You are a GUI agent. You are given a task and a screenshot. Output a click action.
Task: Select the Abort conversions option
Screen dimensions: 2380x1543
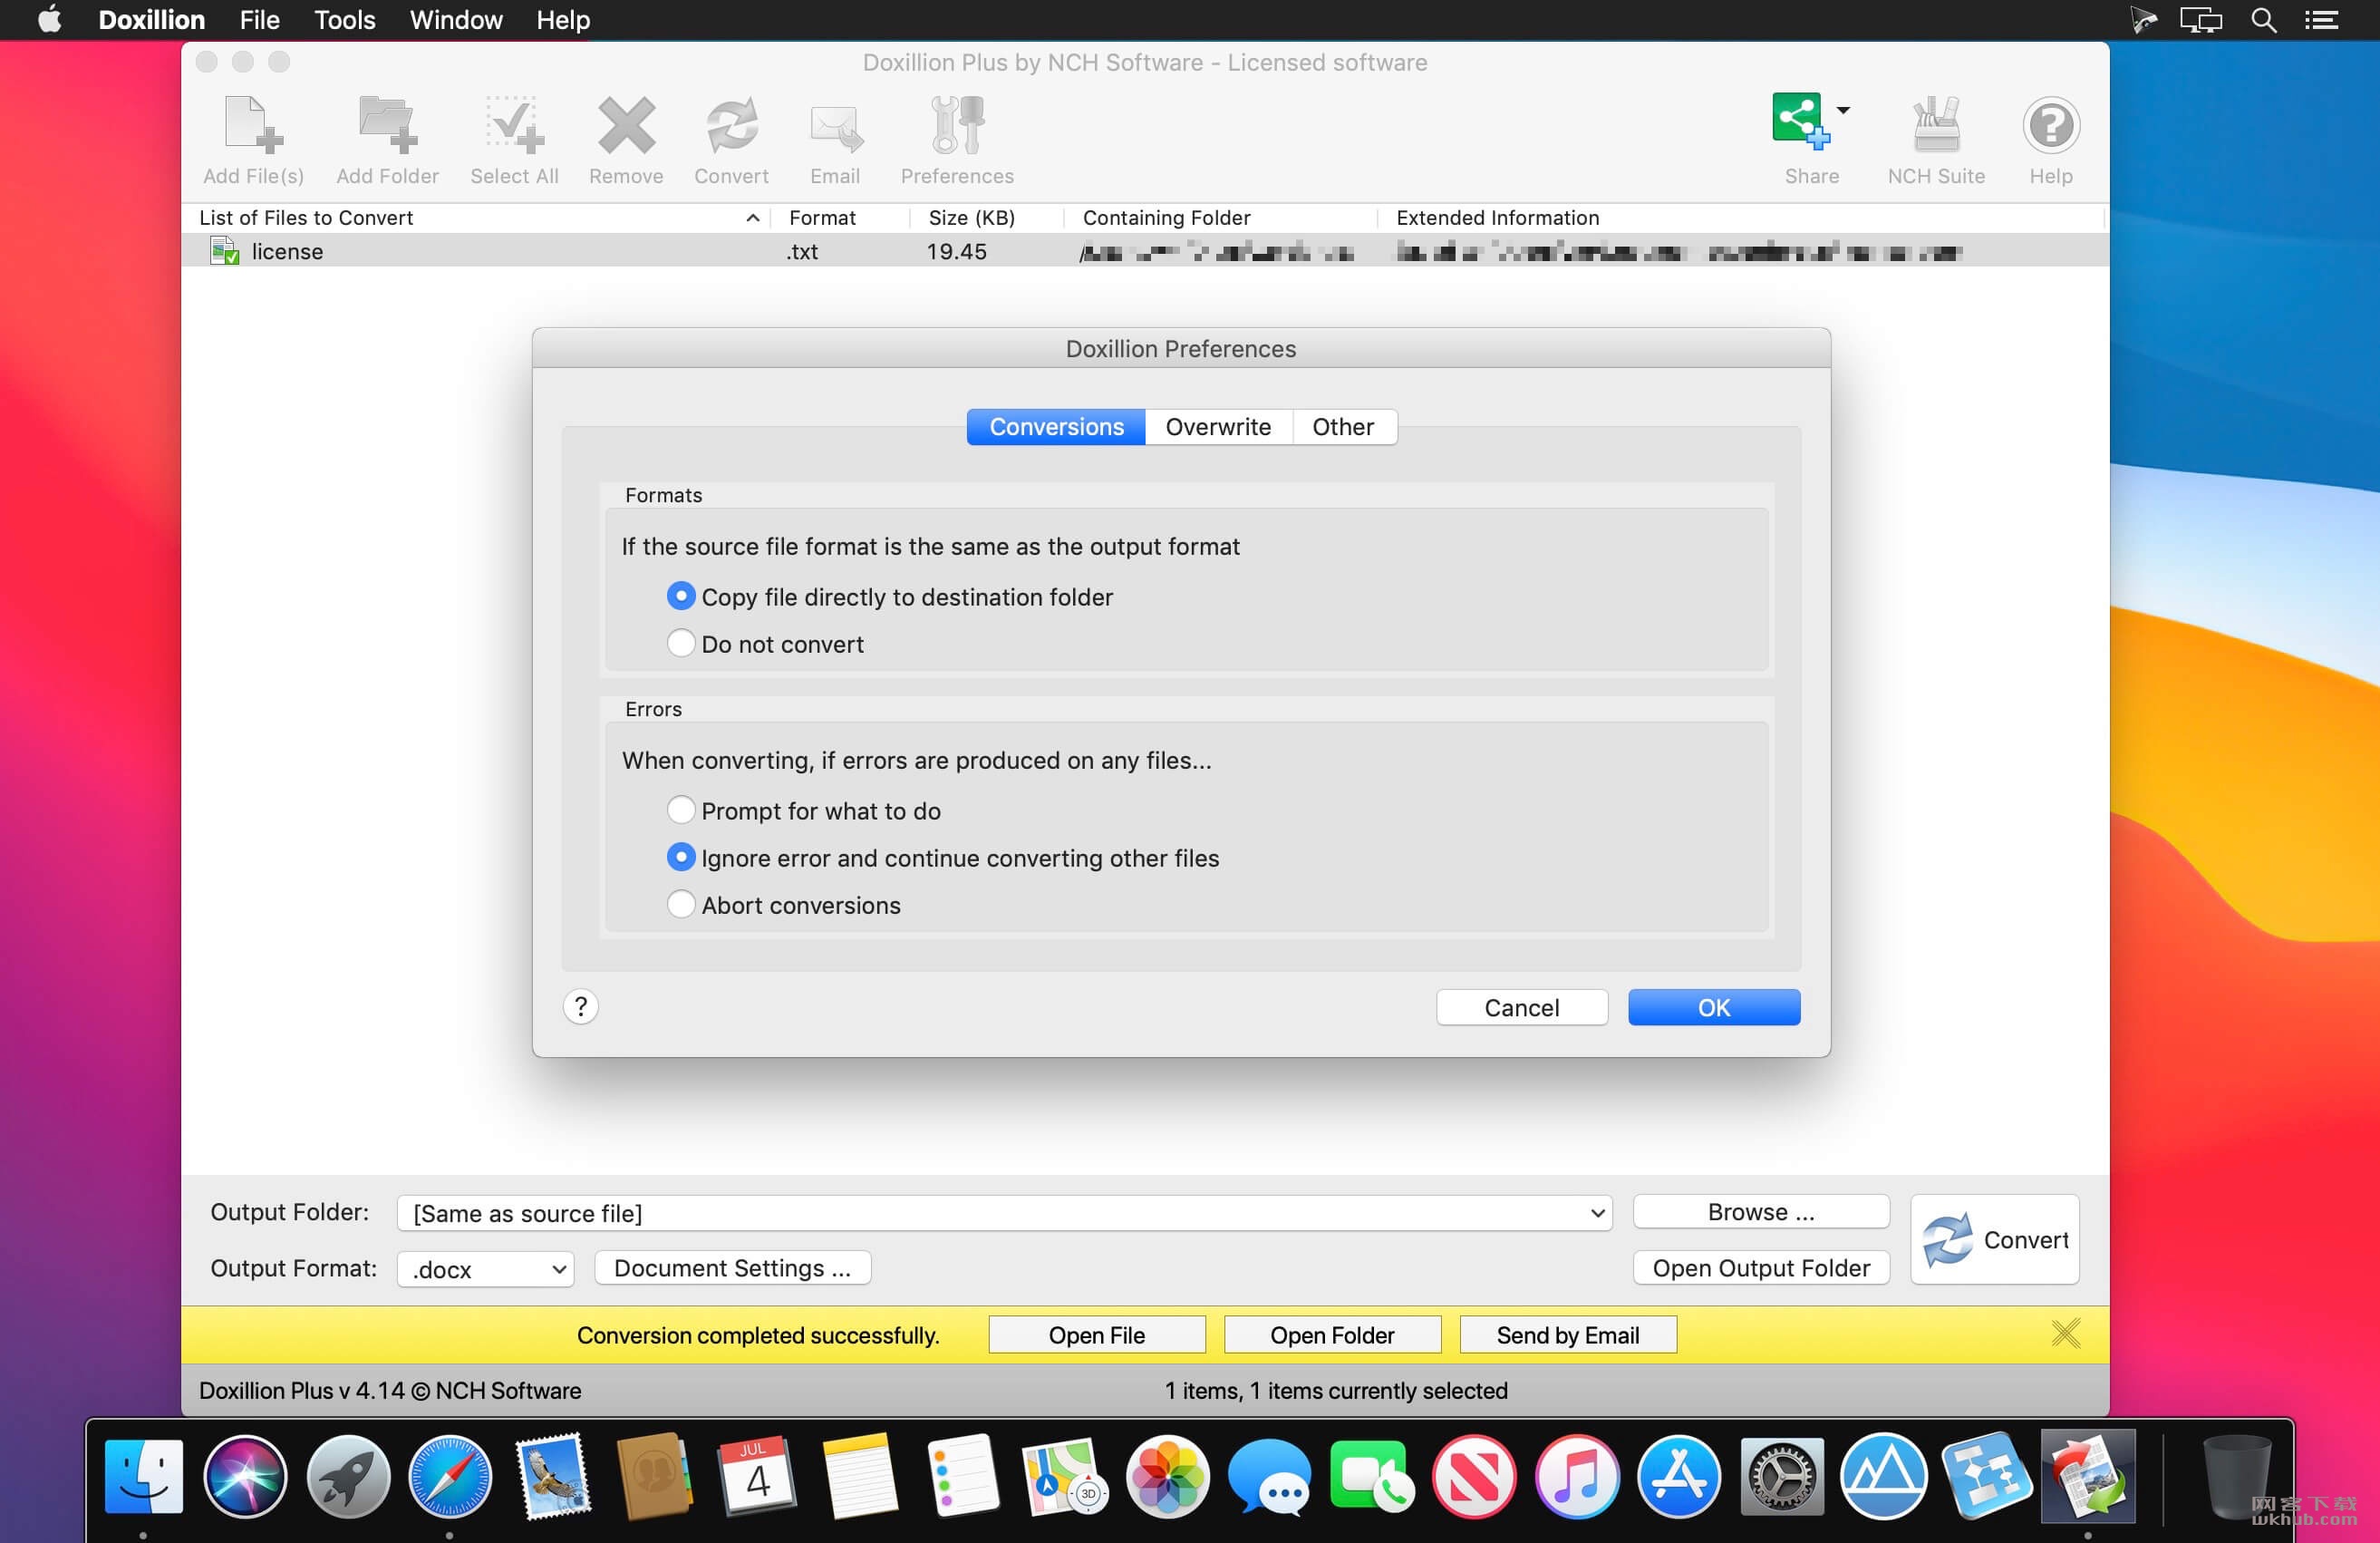pos(681,904)
